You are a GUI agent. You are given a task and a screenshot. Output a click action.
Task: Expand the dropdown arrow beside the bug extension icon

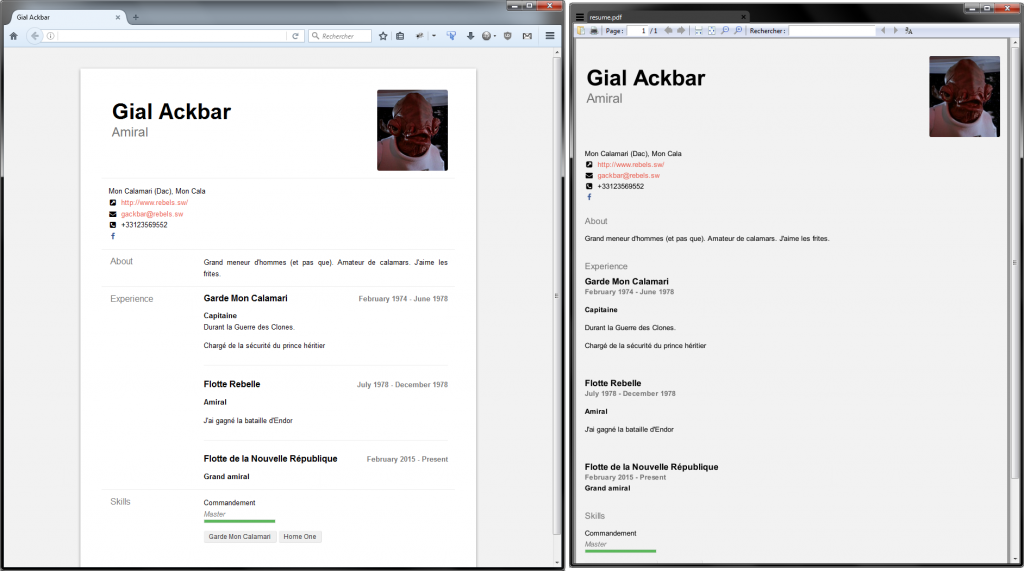coord(434,36)
